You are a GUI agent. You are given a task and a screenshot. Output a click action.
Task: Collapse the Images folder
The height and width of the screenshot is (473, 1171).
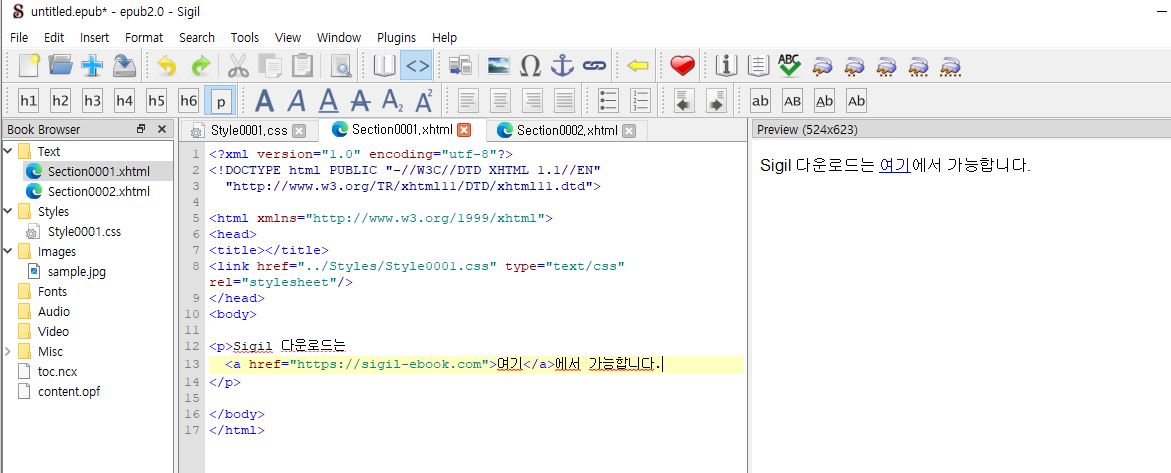pos(7,251)
